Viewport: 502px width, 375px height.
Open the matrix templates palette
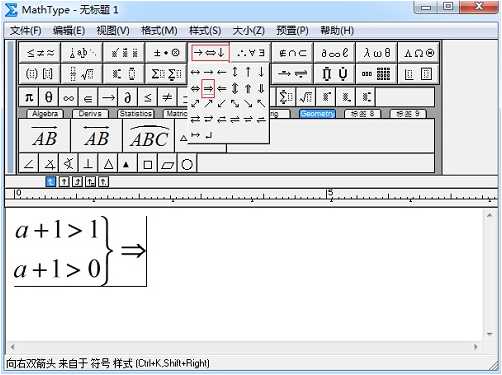(376, 73)
